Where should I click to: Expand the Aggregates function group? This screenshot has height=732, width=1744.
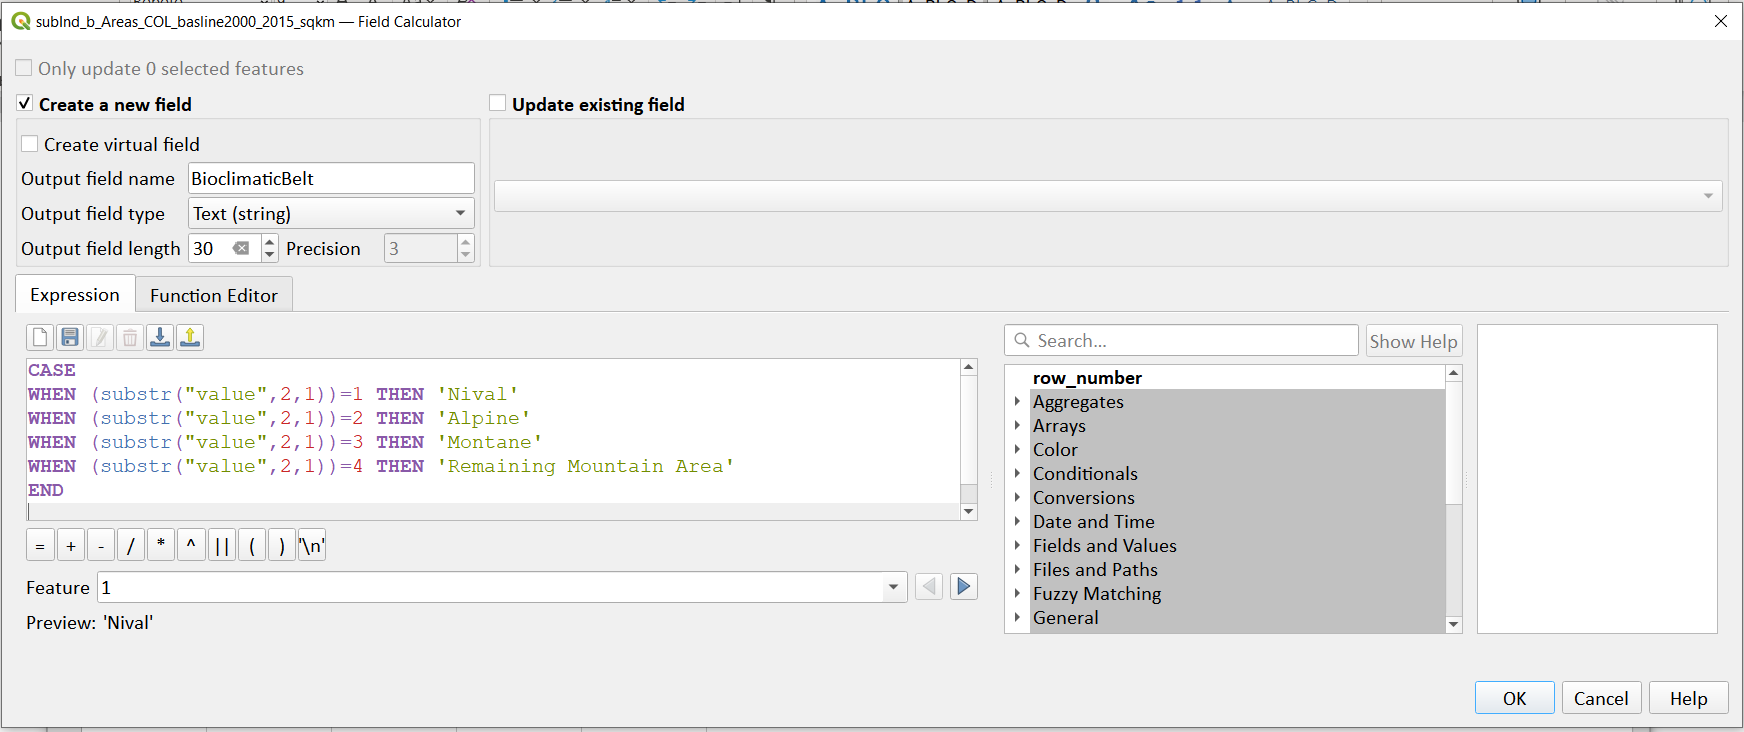tap(1017, 401)
